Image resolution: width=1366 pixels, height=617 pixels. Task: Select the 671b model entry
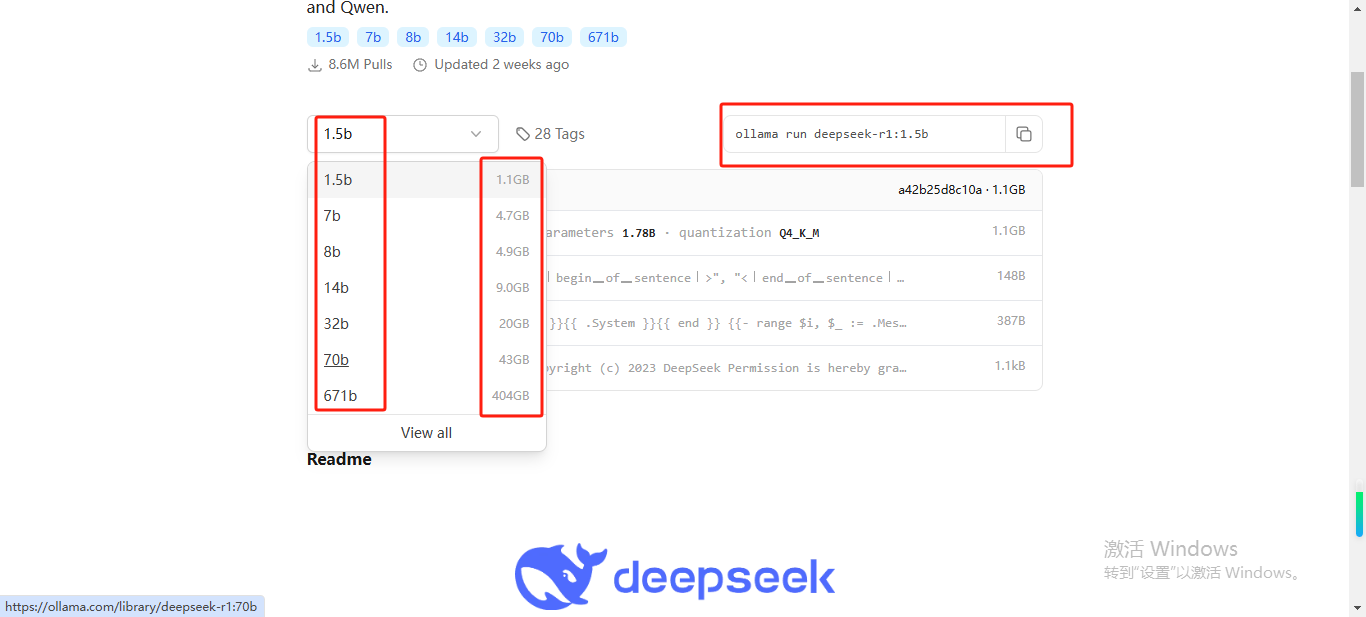(427, 396)
